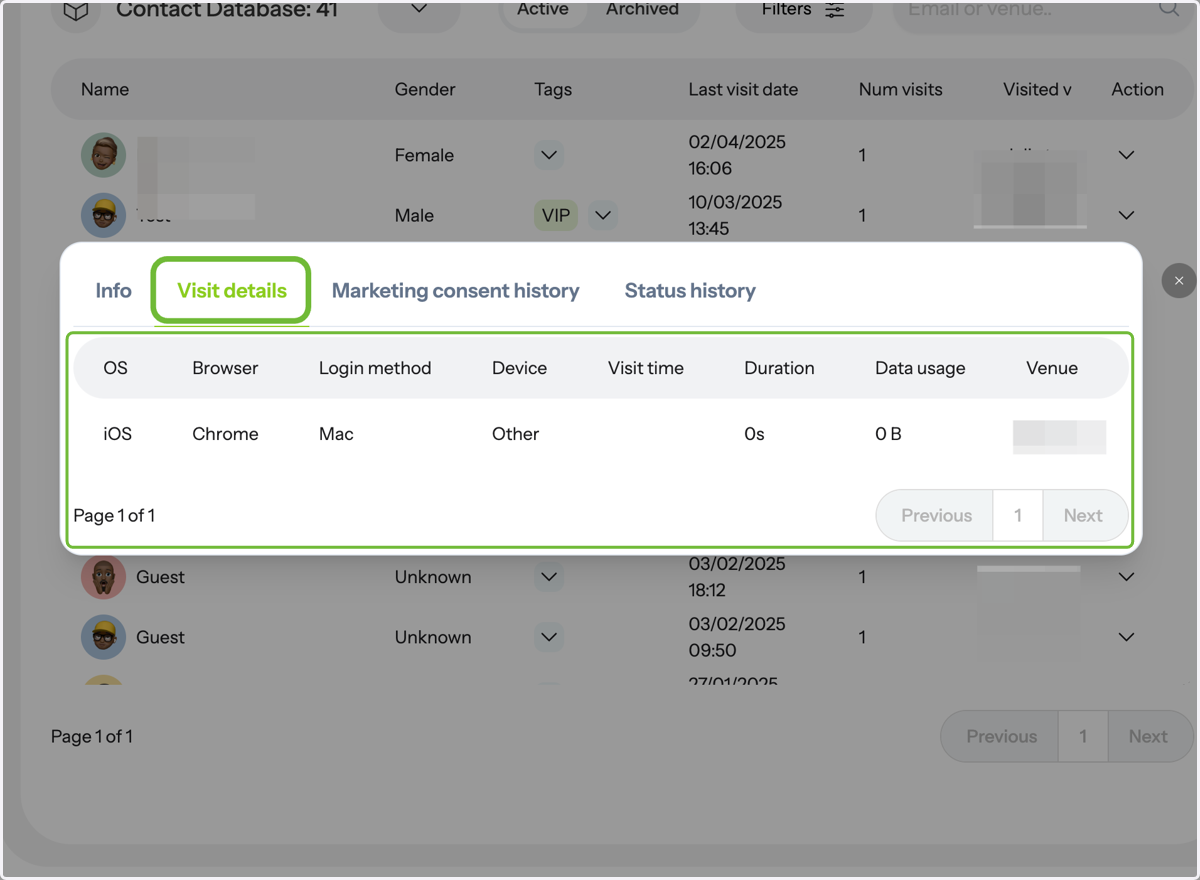Click the iOS cell in visit details

click(x=117, y=434)
